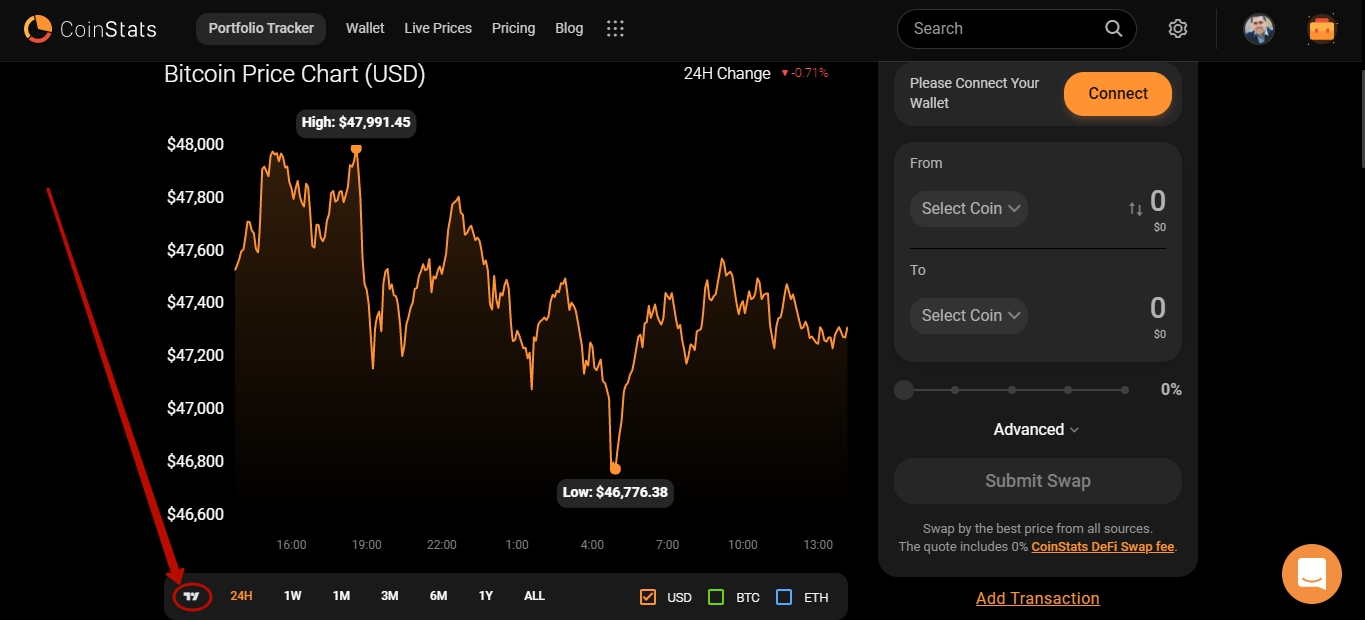Click the search magnifier icon
Screen dimensions: 1365x620
pyautogui.click(x=1113, y=28)
